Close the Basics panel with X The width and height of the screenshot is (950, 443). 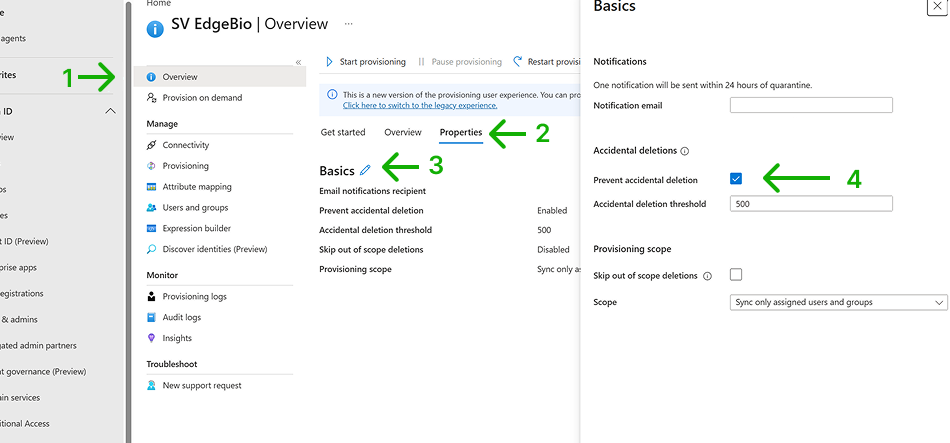[936, 6]
